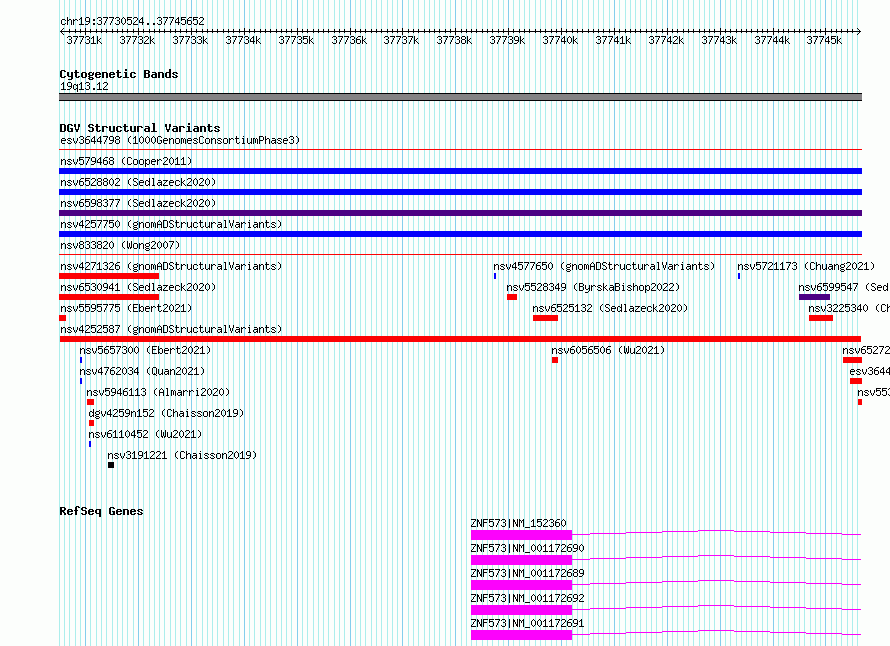The height and width of the screenshot is (646, 890).
Task: Click the magenta exon block of NM_001172689
Action: pyautogui.click(x=521, y=585)
